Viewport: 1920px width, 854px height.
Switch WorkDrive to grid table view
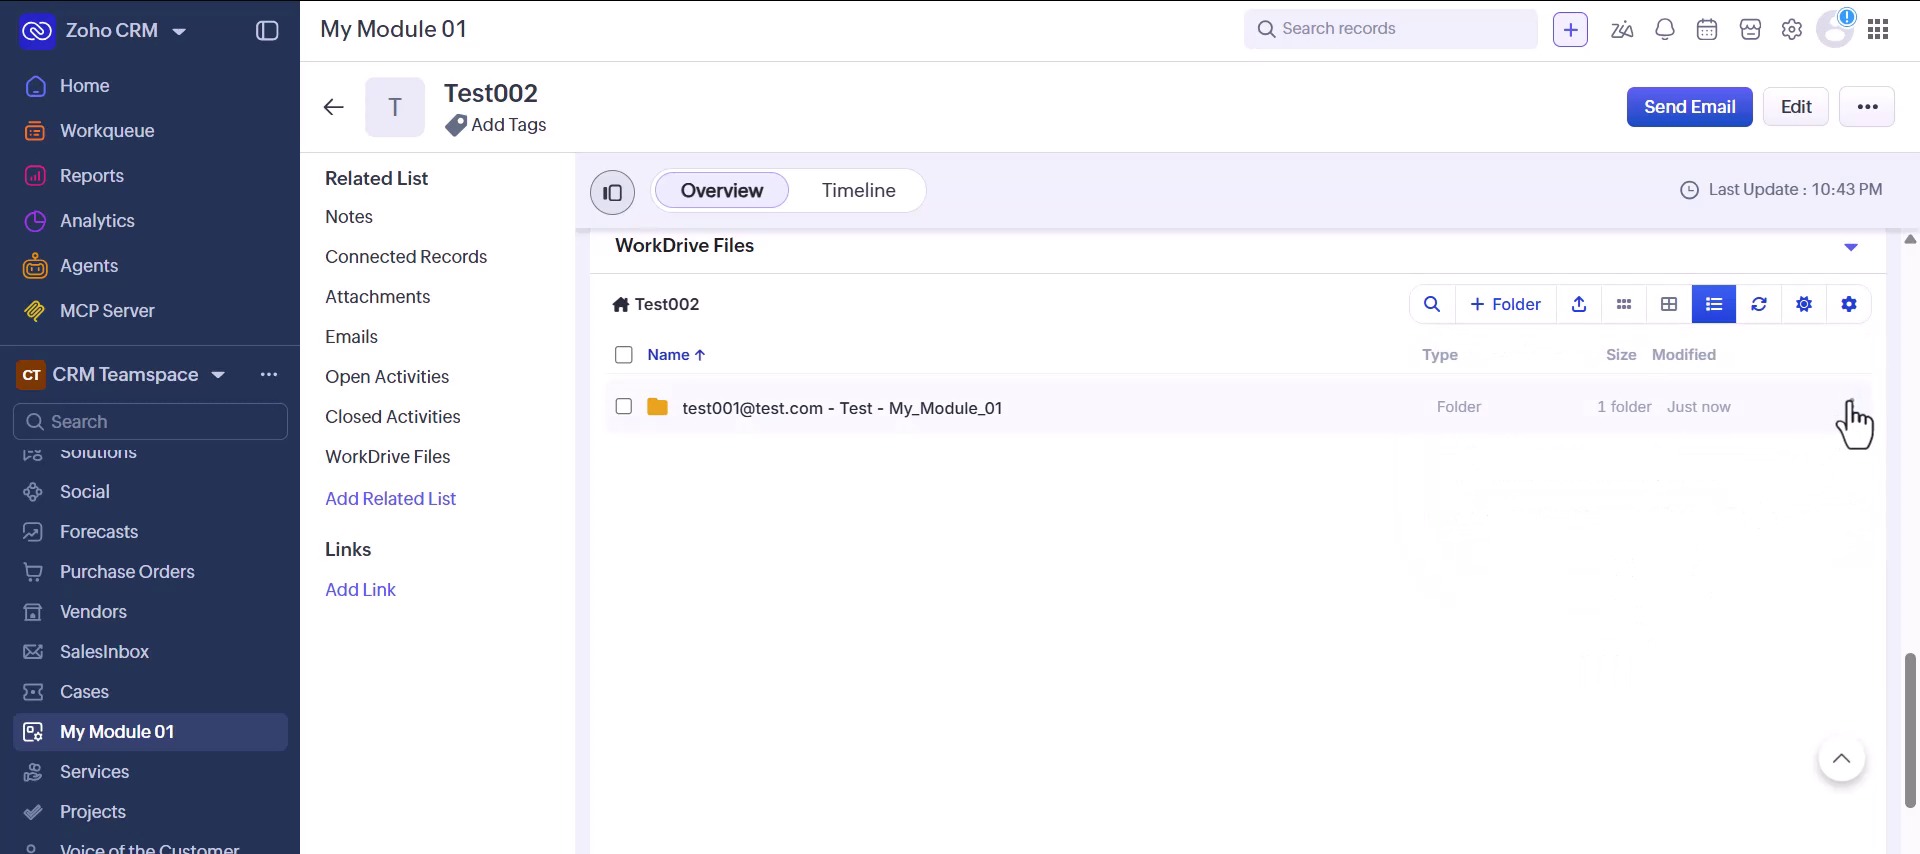(x=1669, y=304)
